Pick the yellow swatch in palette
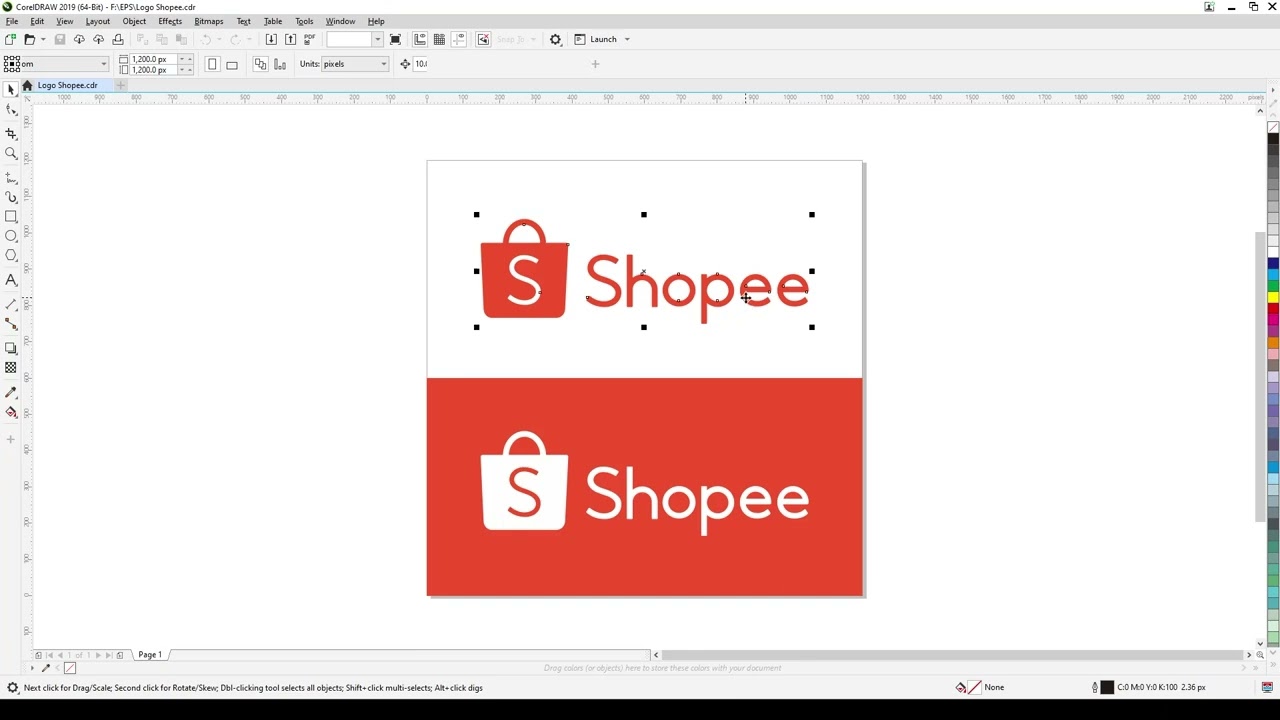 pyautogui.click(x=1273, y=297)
